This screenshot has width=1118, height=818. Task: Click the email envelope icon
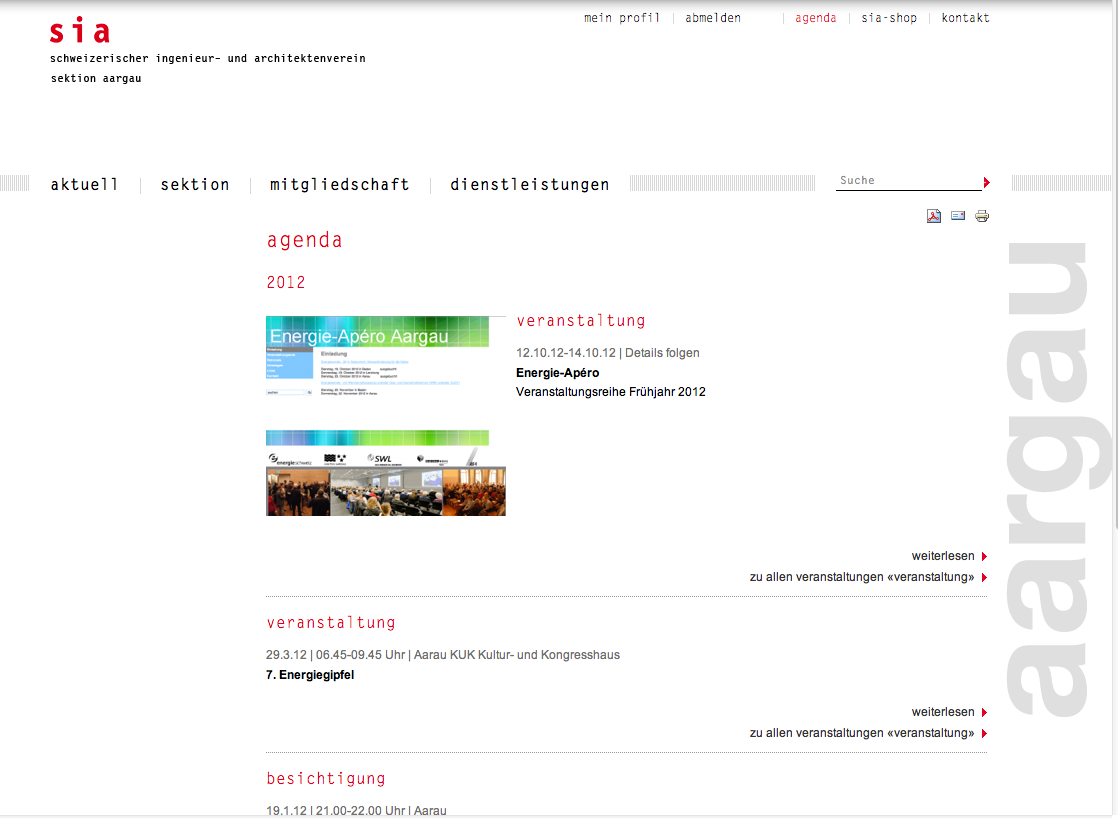pyautogui.click(x=958, y=216)
